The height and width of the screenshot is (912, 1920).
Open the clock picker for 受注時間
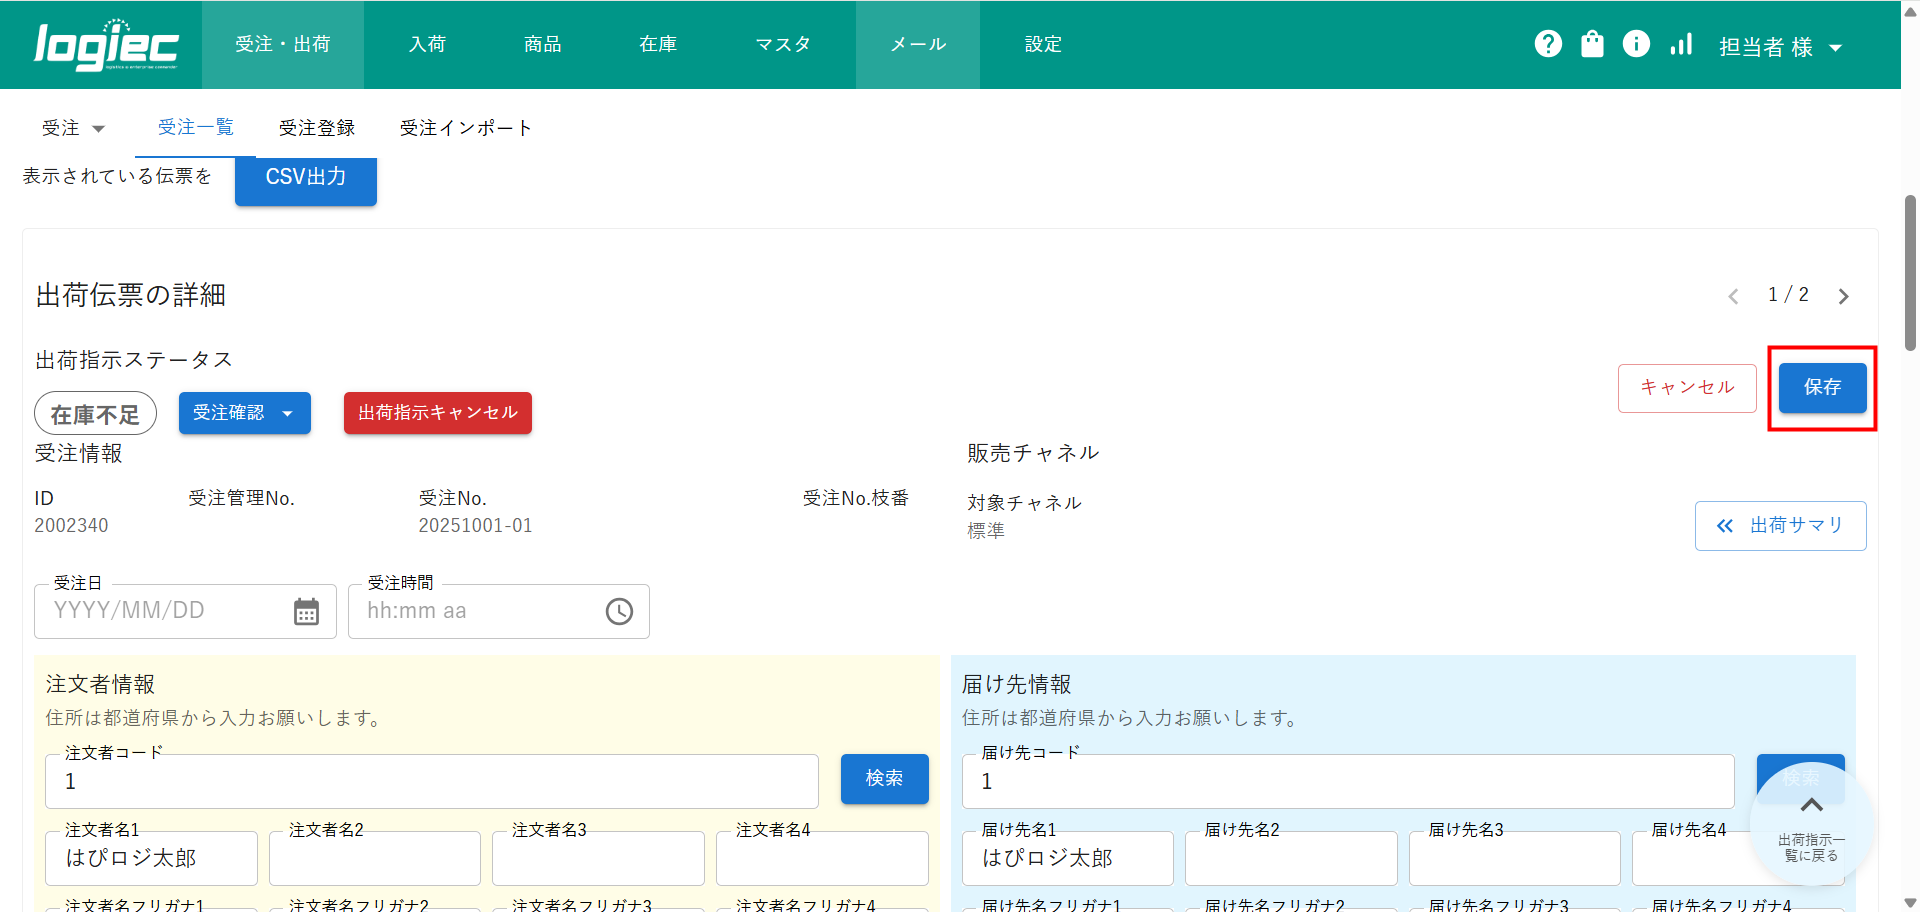tap(619, 611)
